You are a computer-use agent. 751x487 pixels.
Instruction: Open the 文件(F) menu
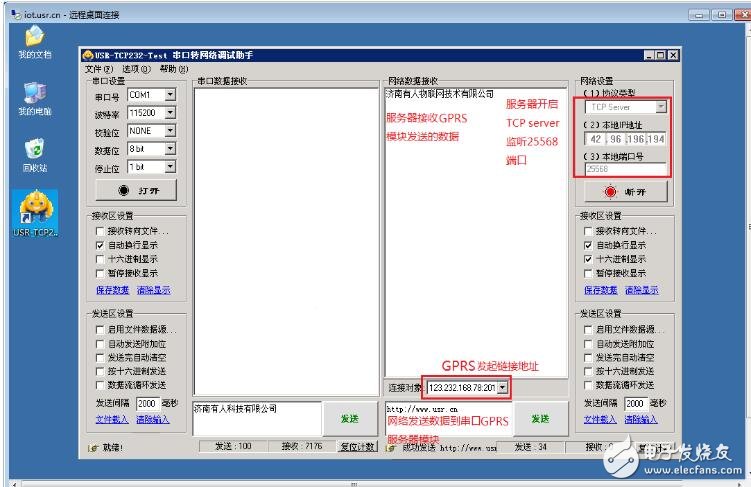pos(99,69)
